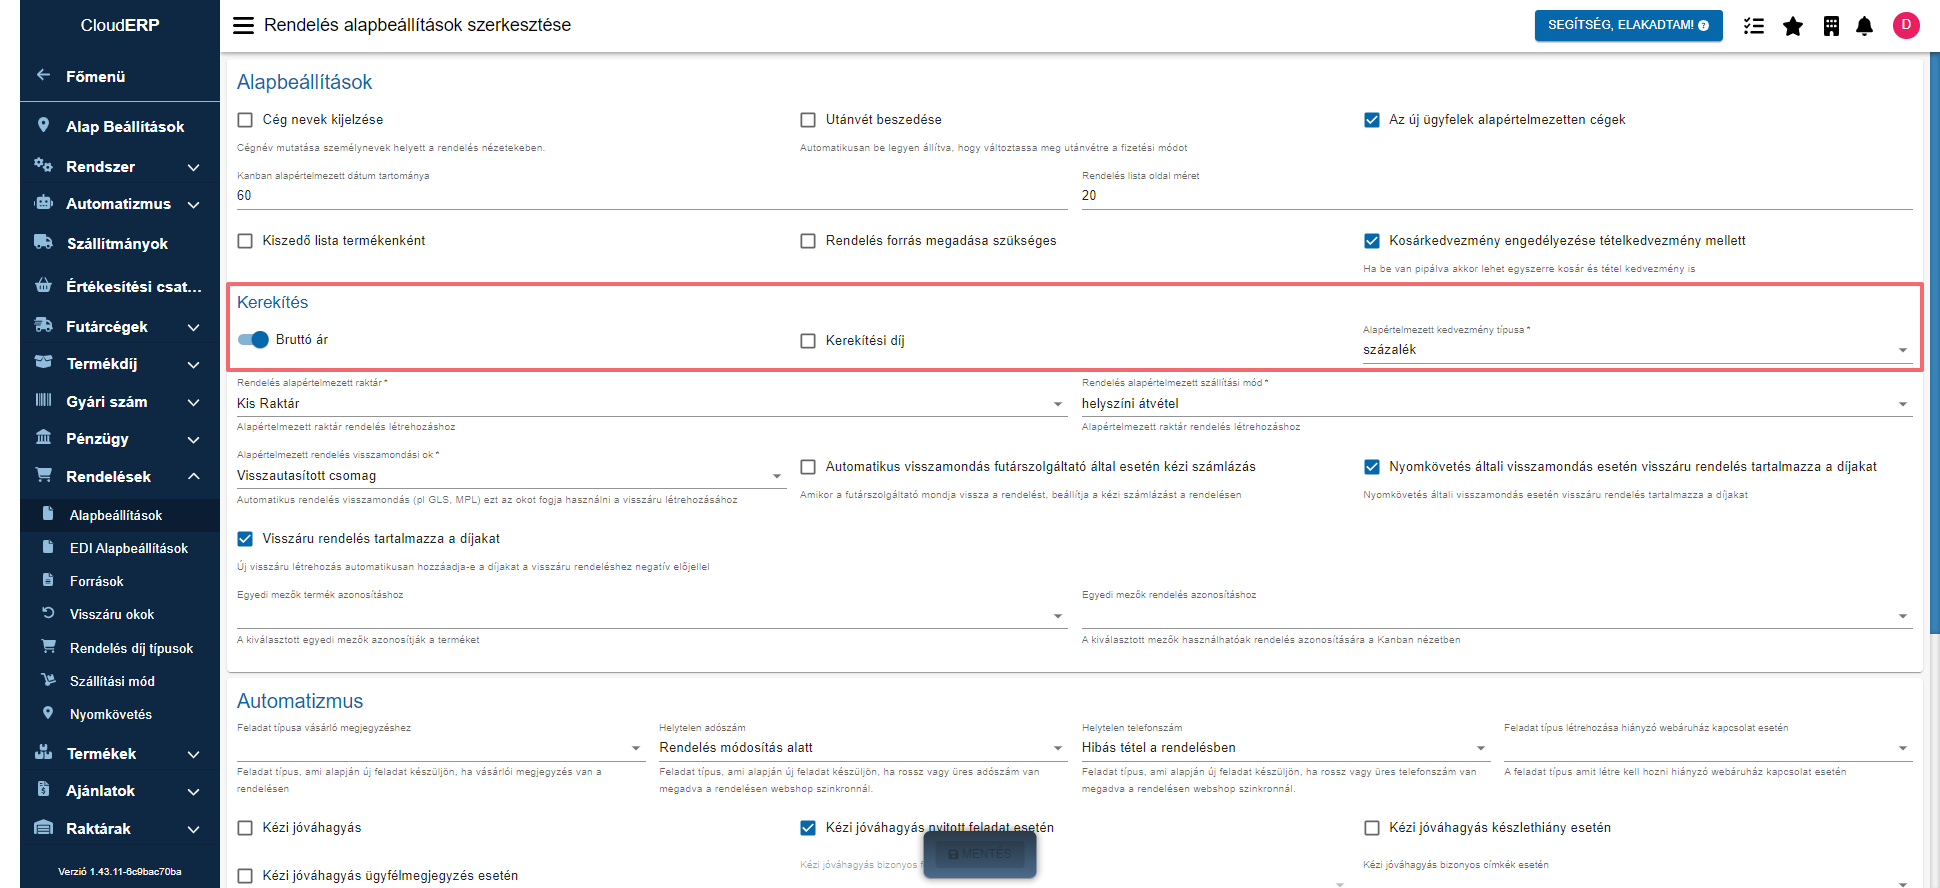Click the Szállítmányok truck icon
1940x888 pixels.
43,242
